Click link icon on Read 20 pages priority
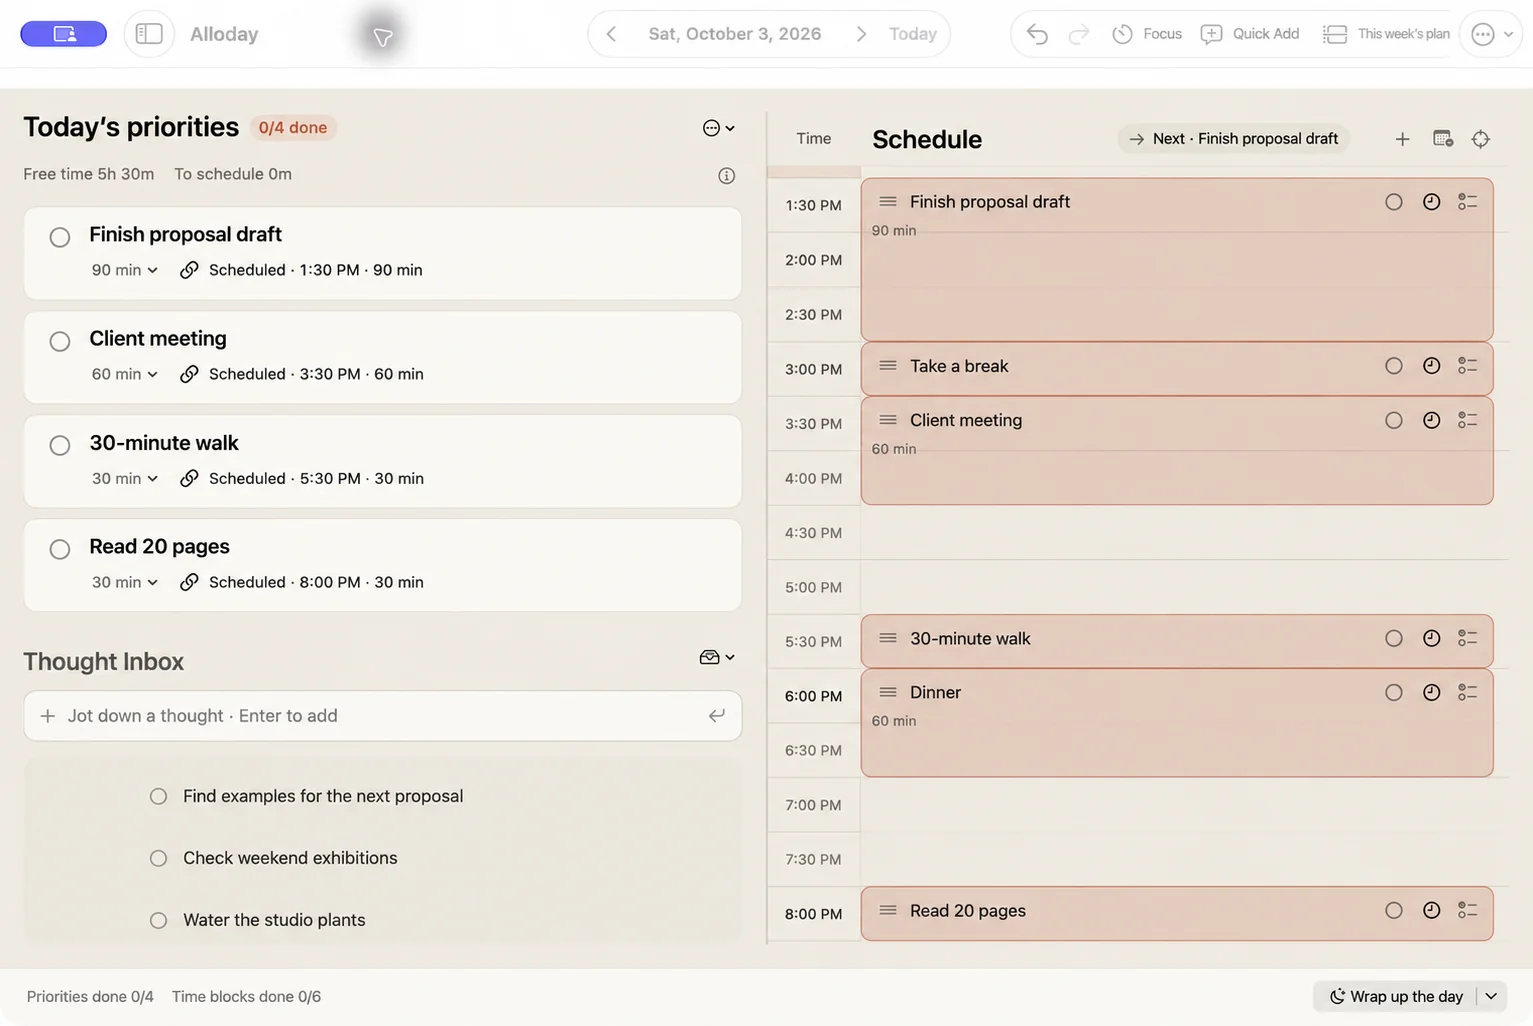Screen dimensions: 1533x1026 189,582
